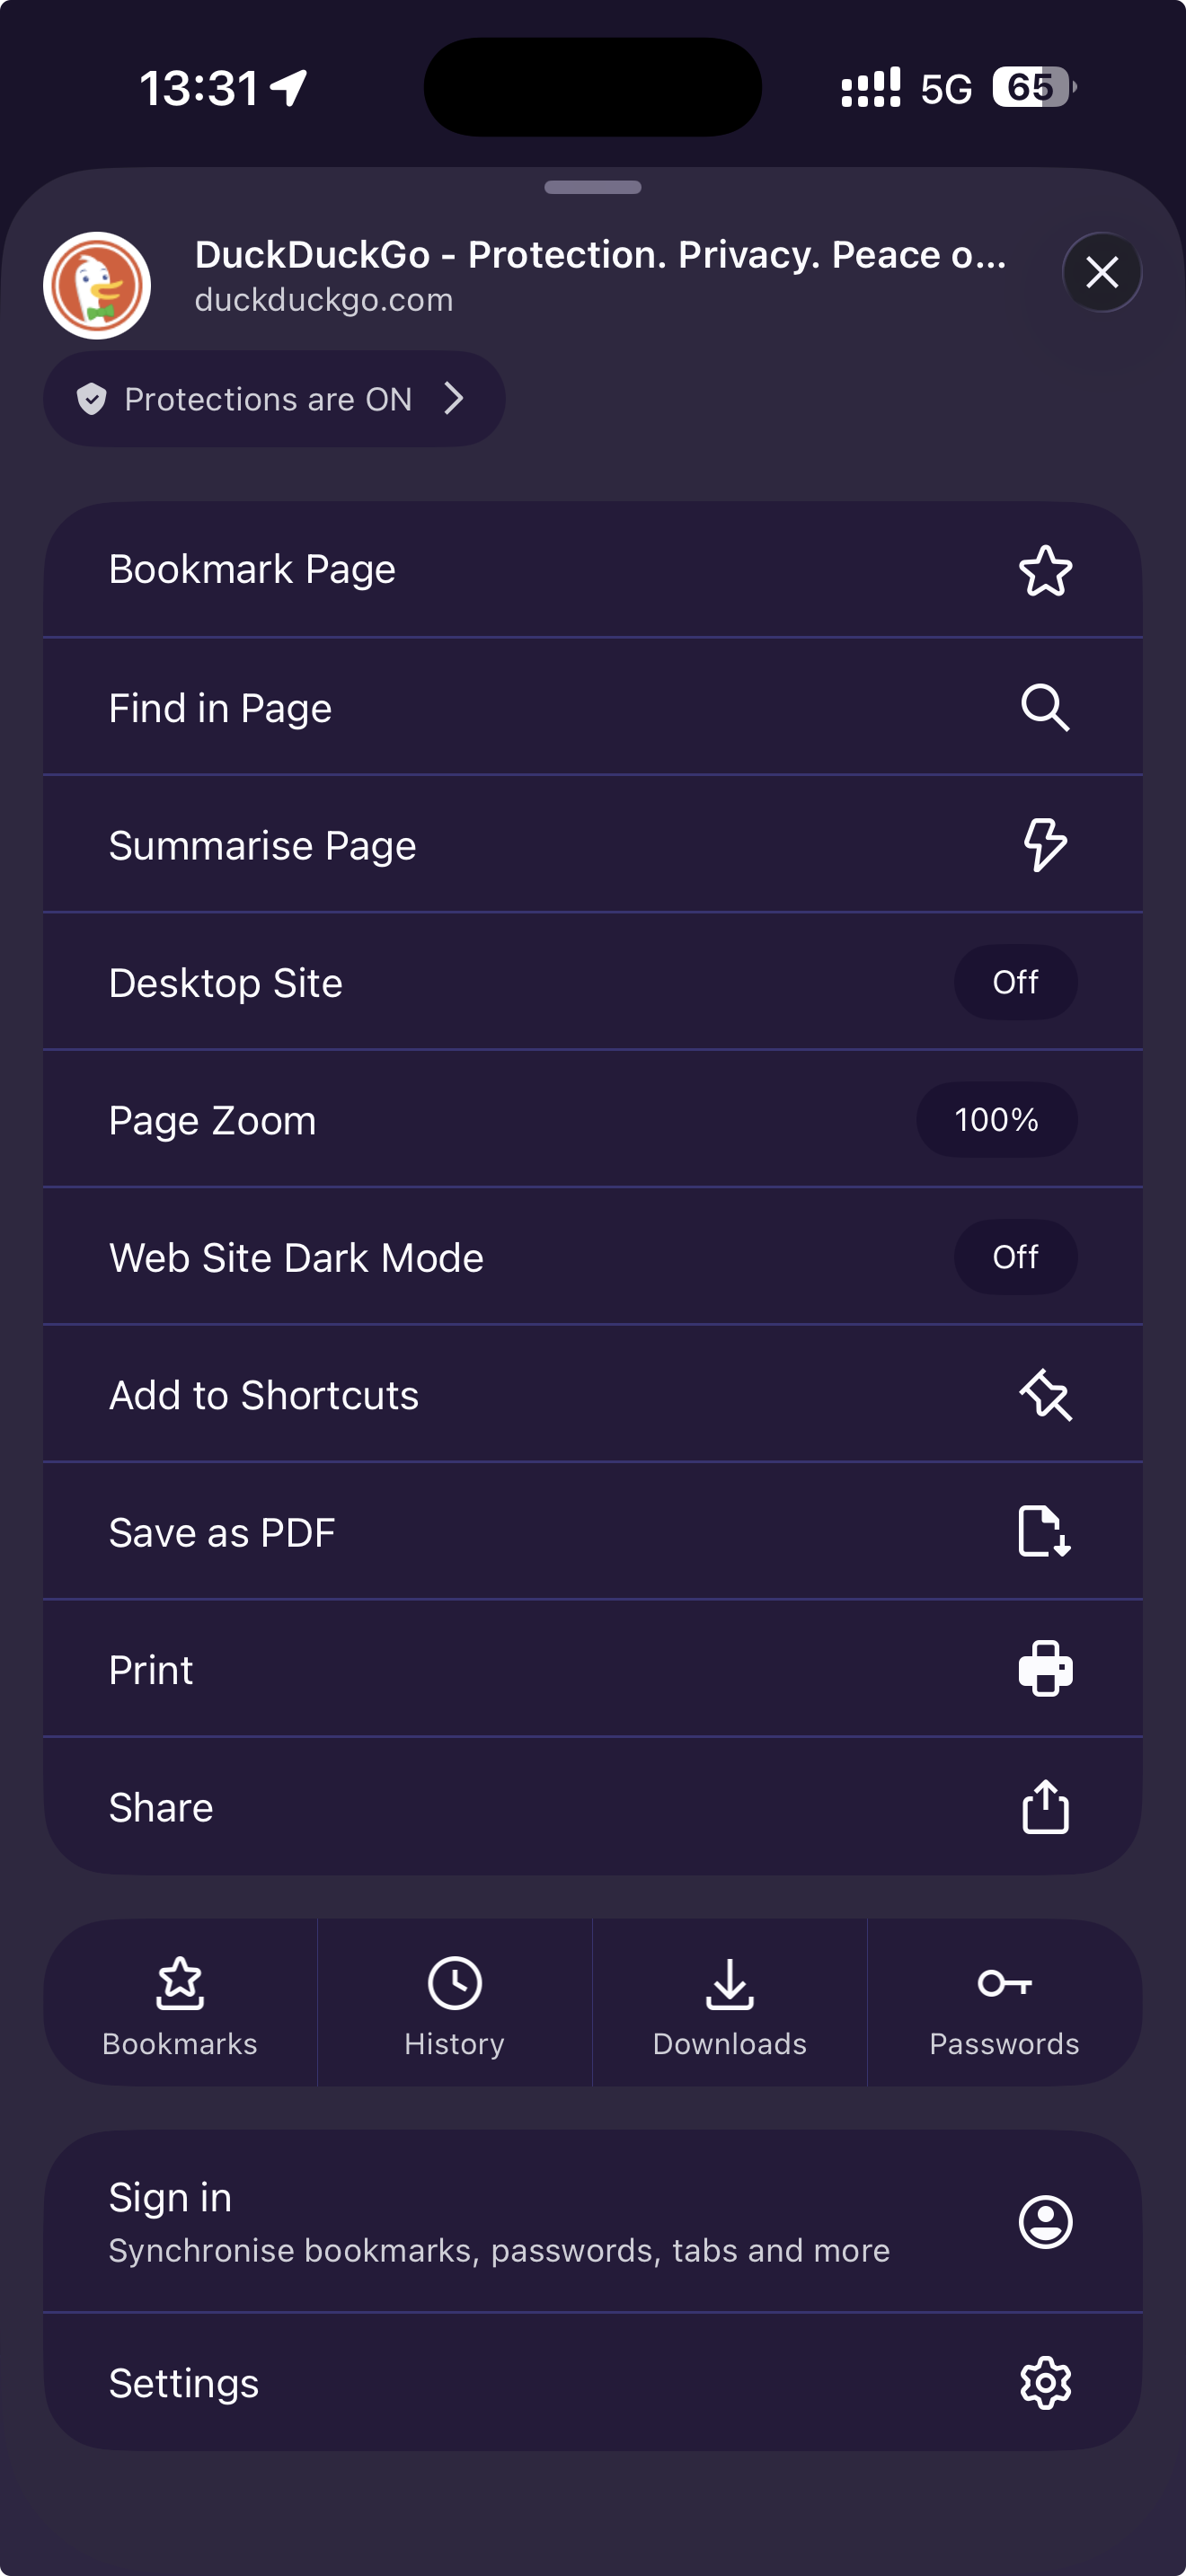This screenshot has height=2576, width=1186.
Task: Open the Downloads tab
Action: click(x=730, y=2004)
